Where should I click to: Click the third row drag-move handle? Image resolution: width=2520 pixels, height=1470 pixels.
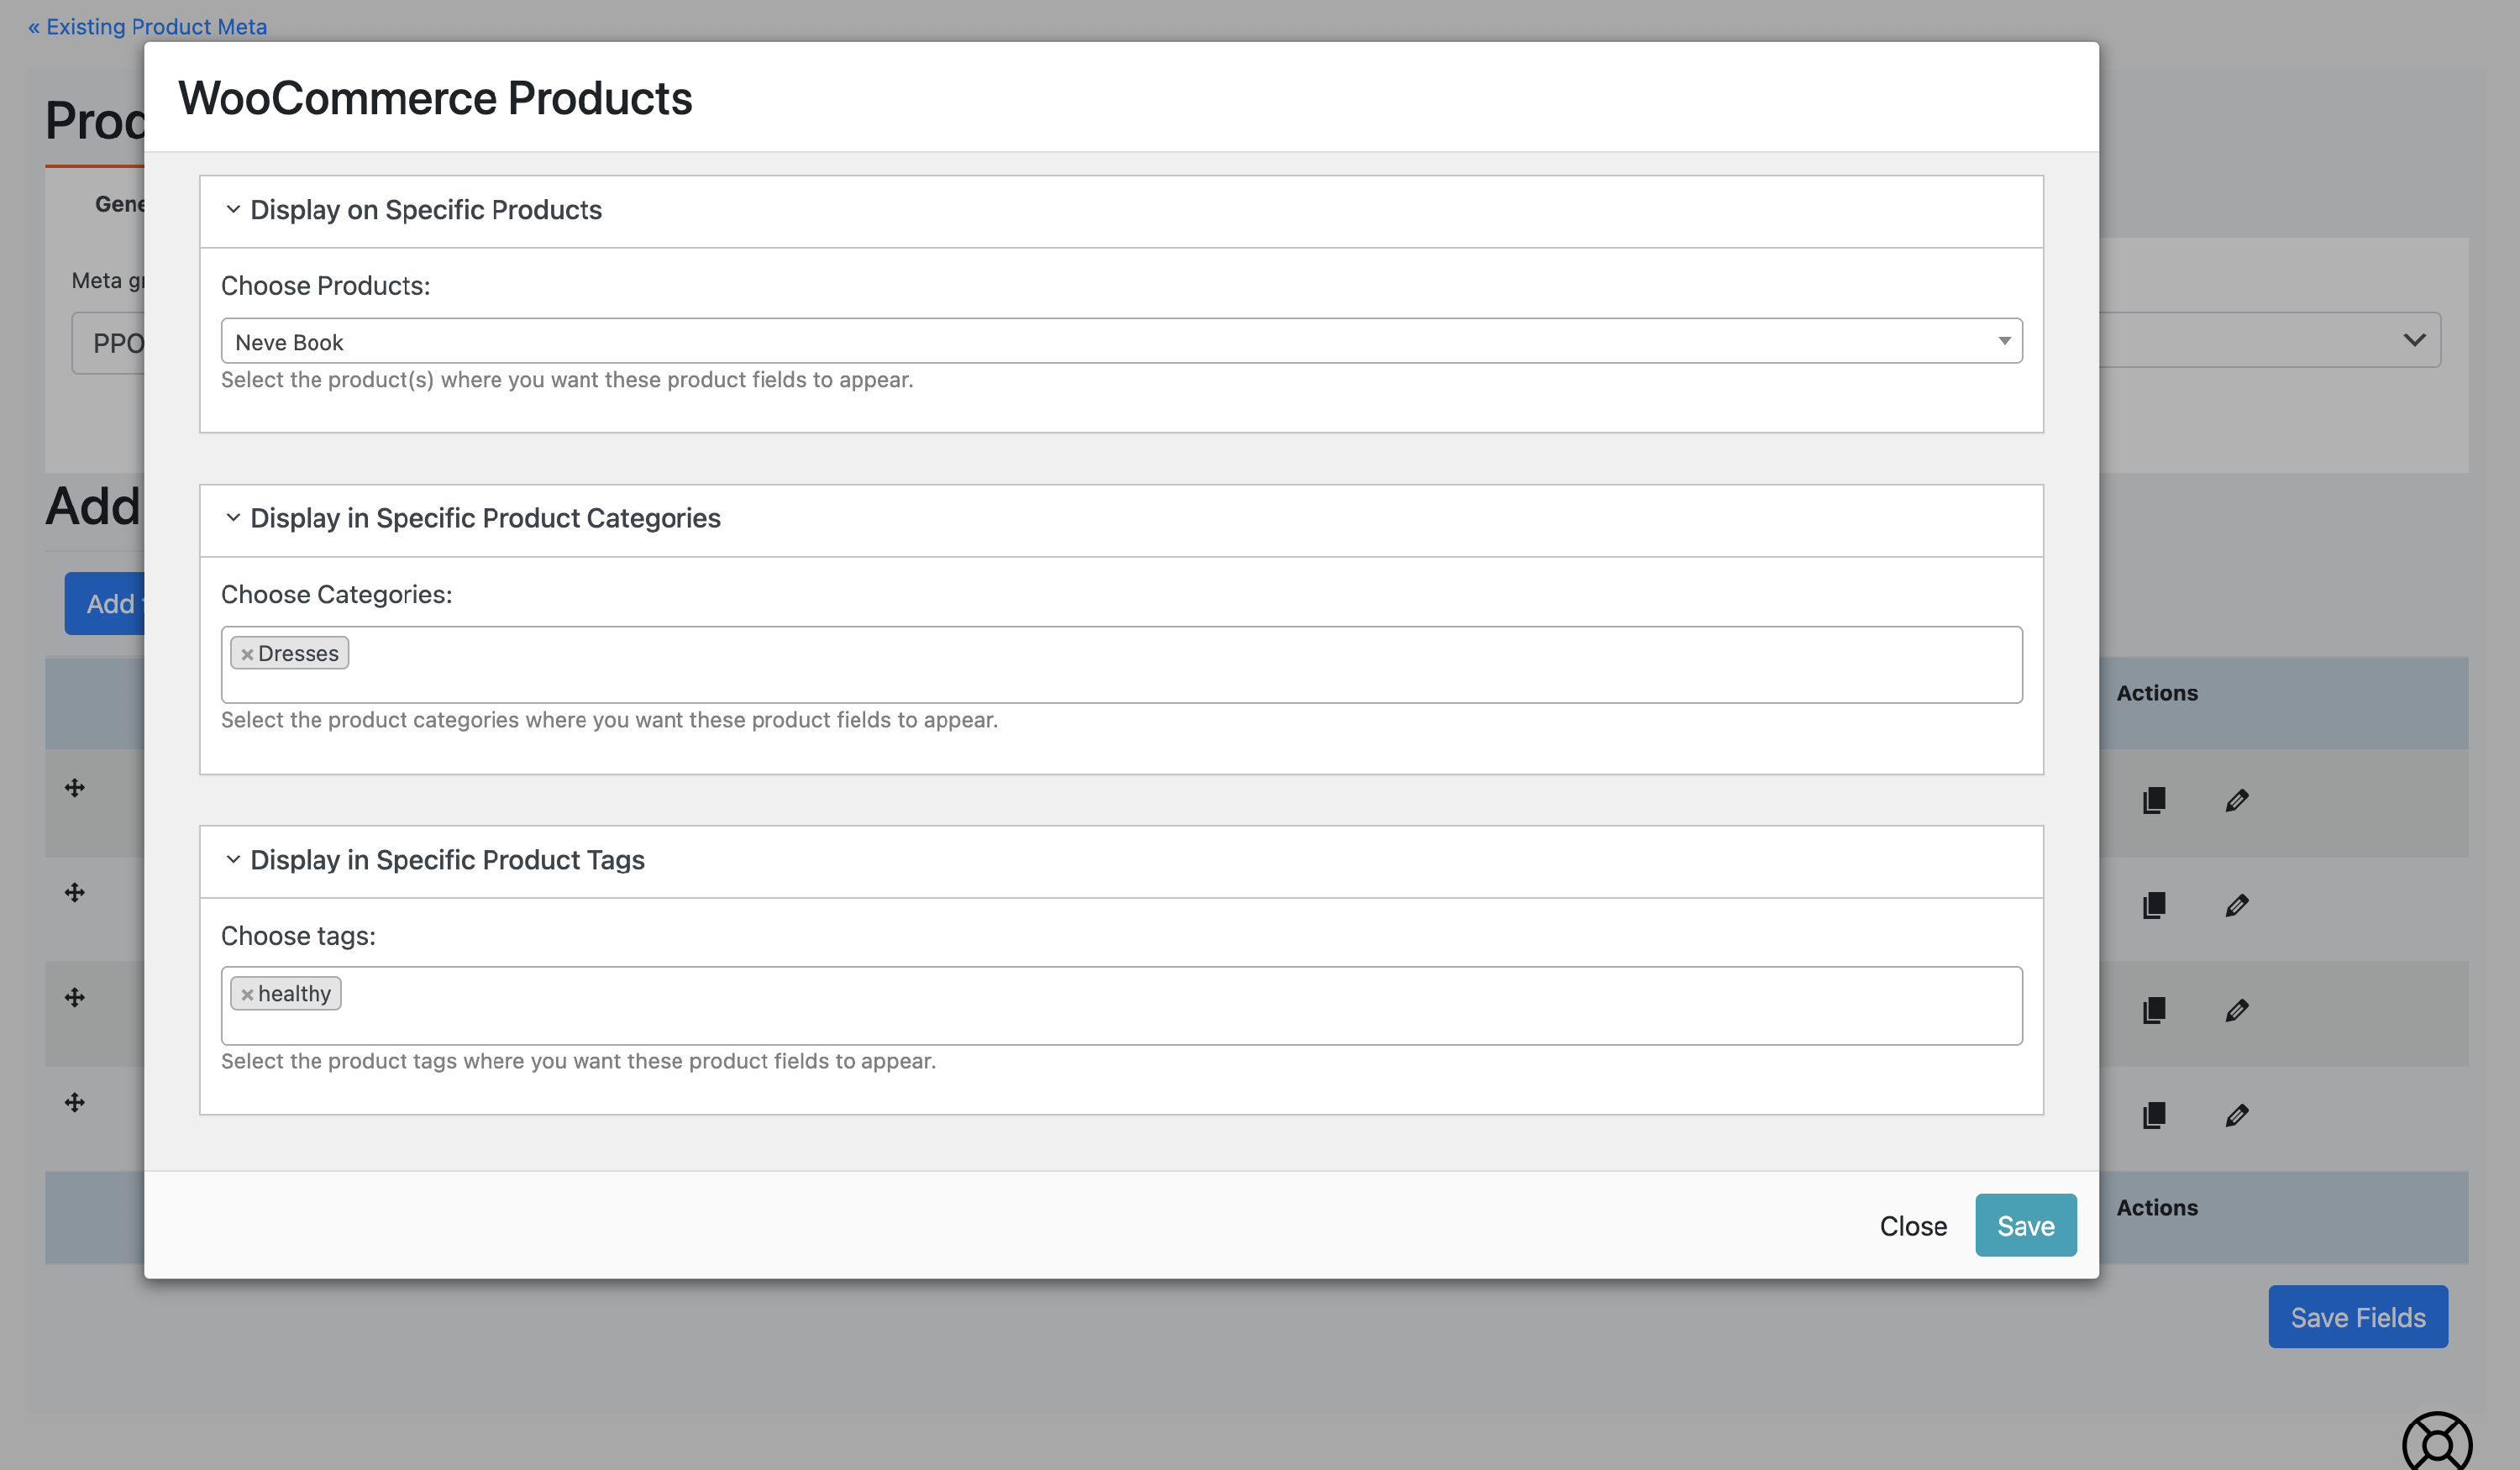click(75, 997)
